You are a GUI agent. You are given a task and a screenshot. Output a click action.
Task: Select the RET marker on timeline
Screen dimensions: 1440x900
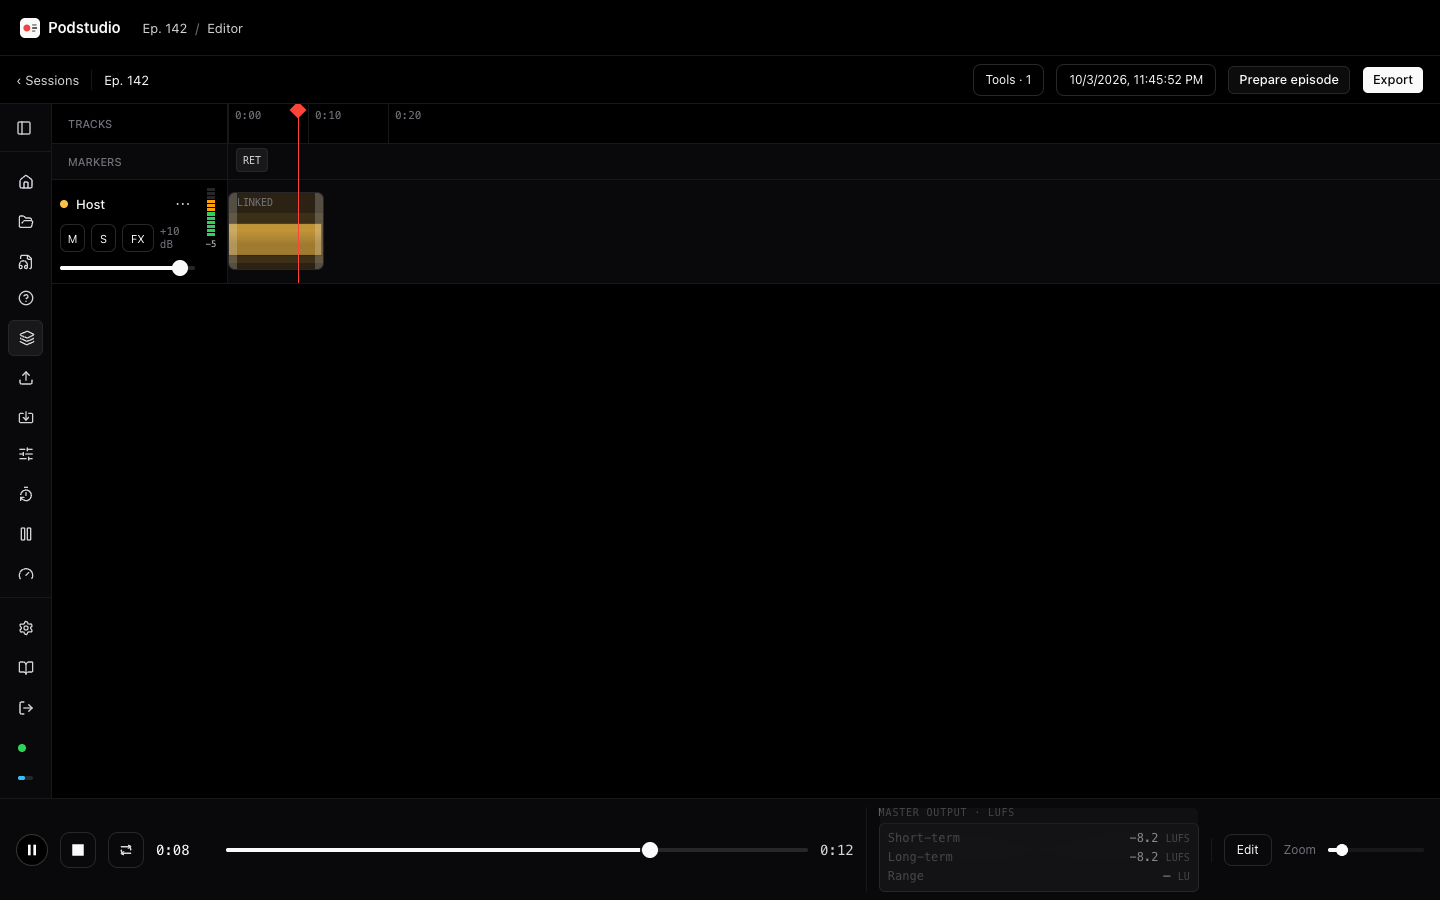252,160
